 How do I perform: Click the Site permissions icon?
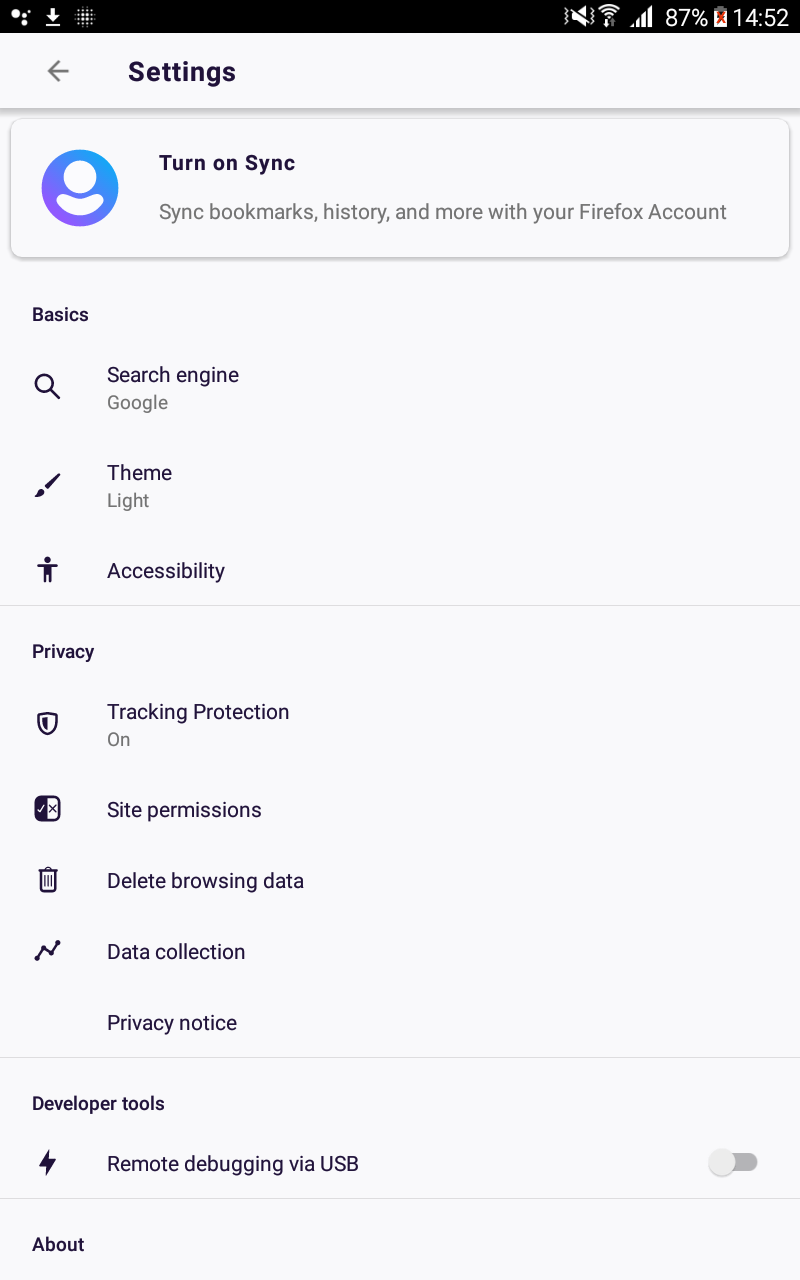[x=47, y=808]
